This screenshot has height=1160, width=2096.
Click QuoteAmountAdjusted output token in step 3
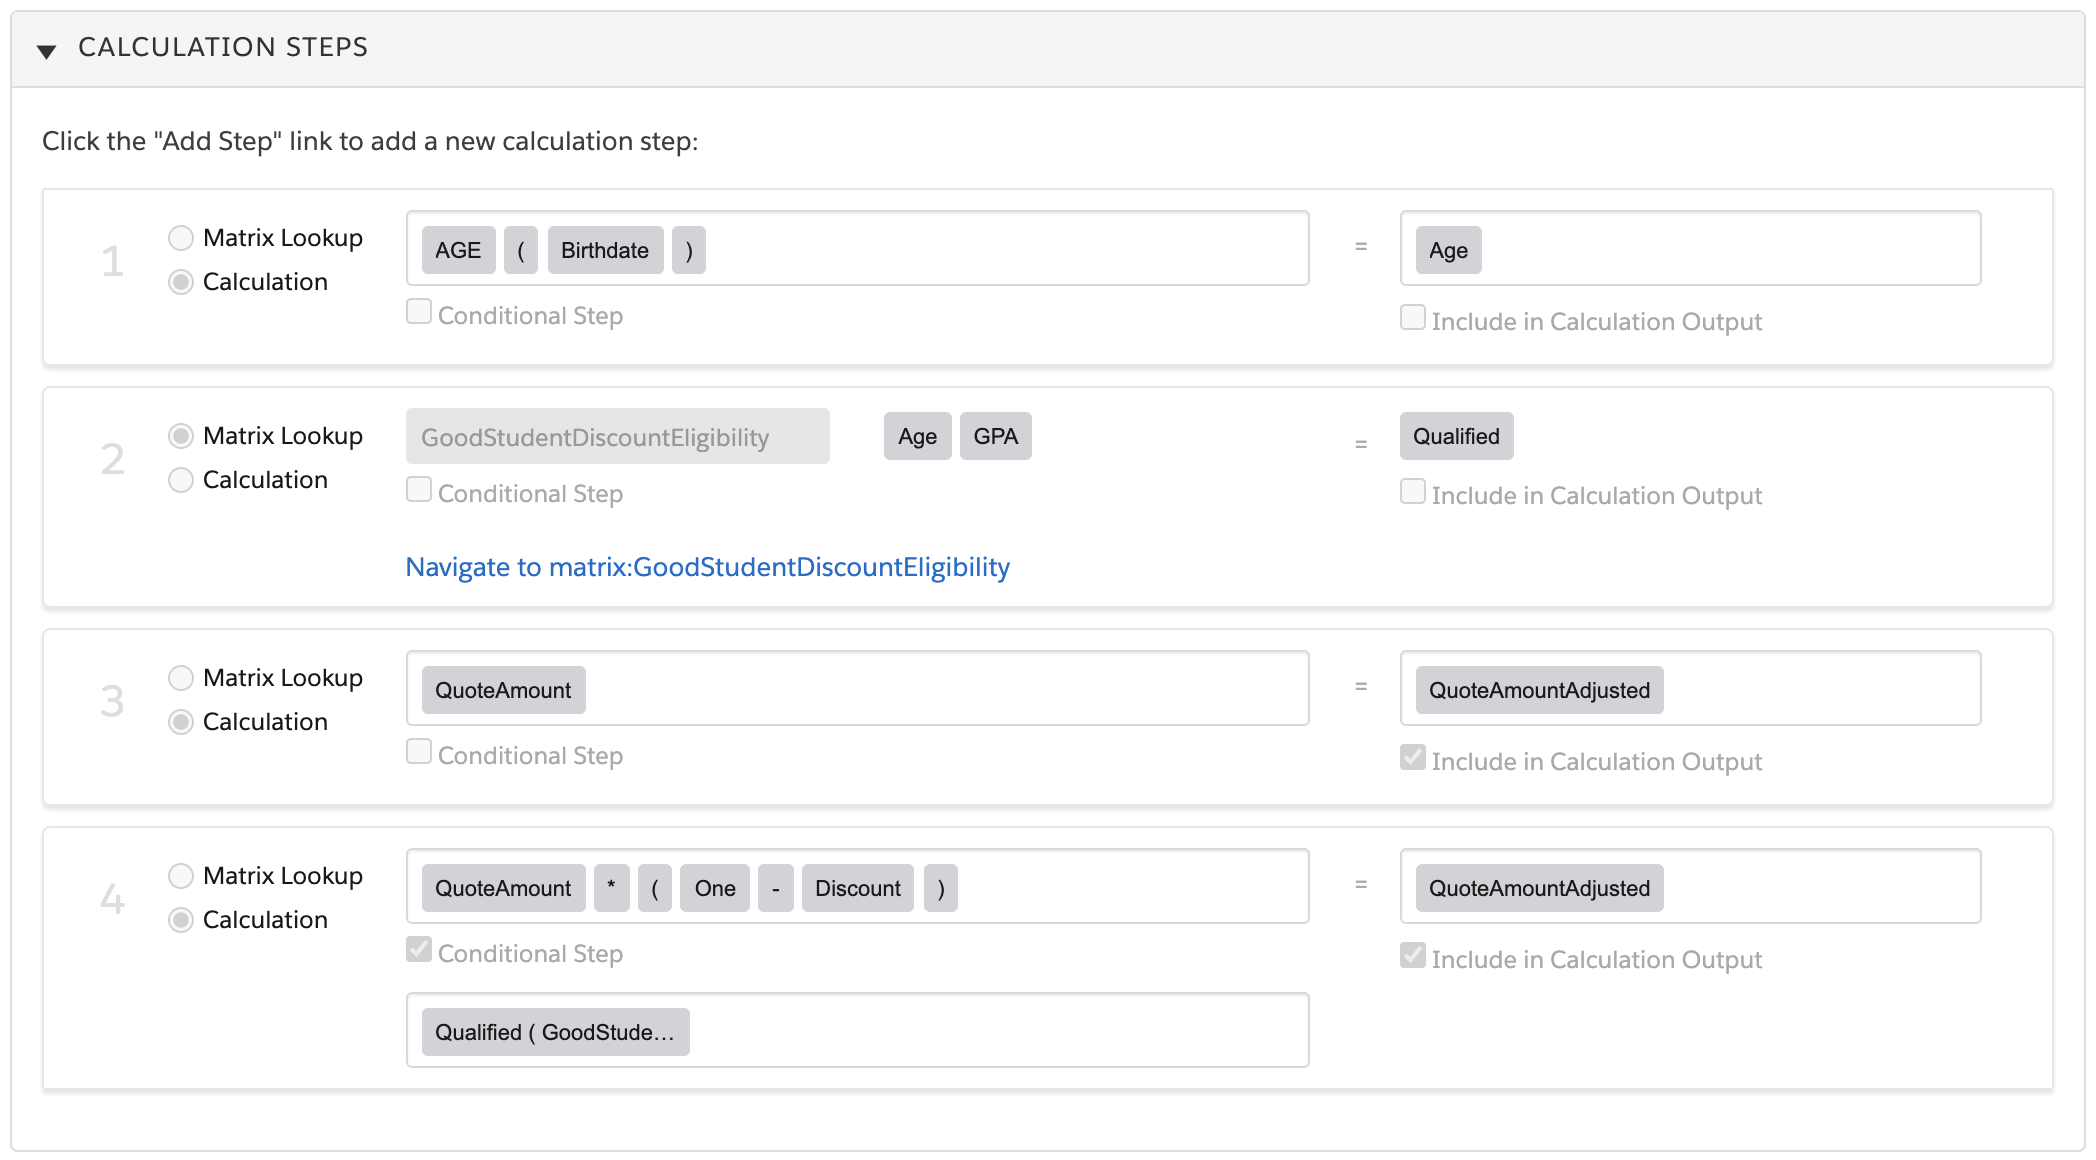(x=1539, y=690)
